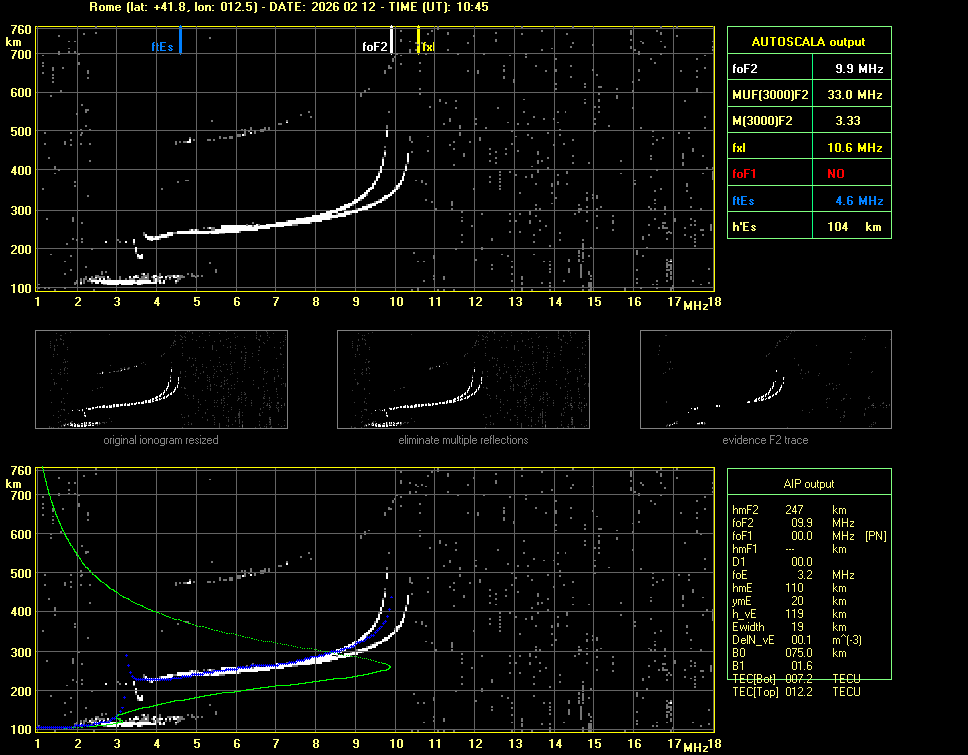Click the white foF2 marker at top
Image resolution: width=968 pixels, height=755 pixels.
click(391, 42)
